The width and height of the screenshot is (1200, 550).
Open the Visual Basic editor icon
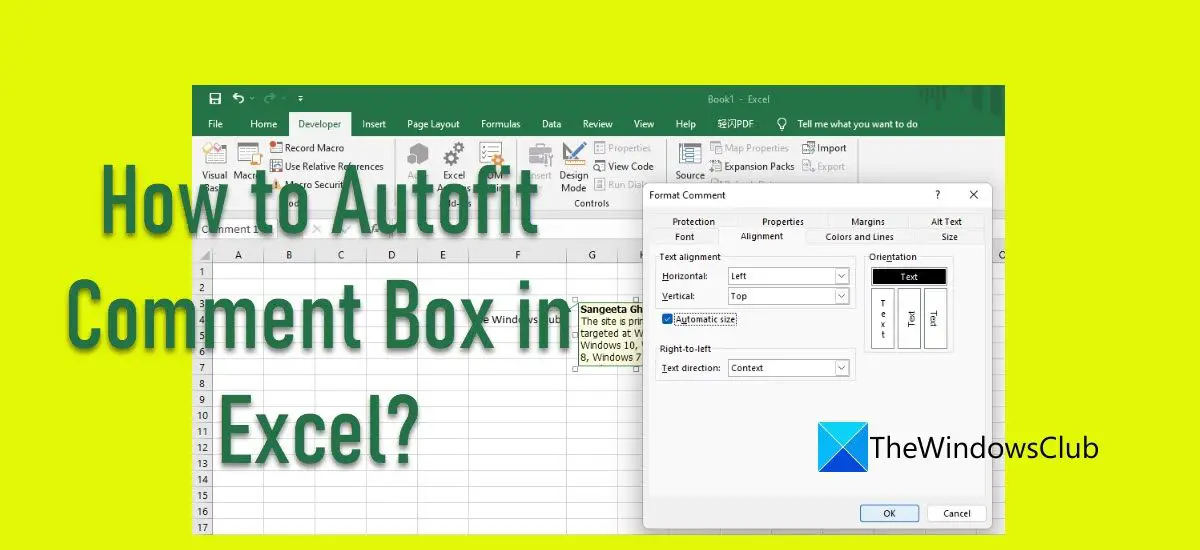[215, 153]
